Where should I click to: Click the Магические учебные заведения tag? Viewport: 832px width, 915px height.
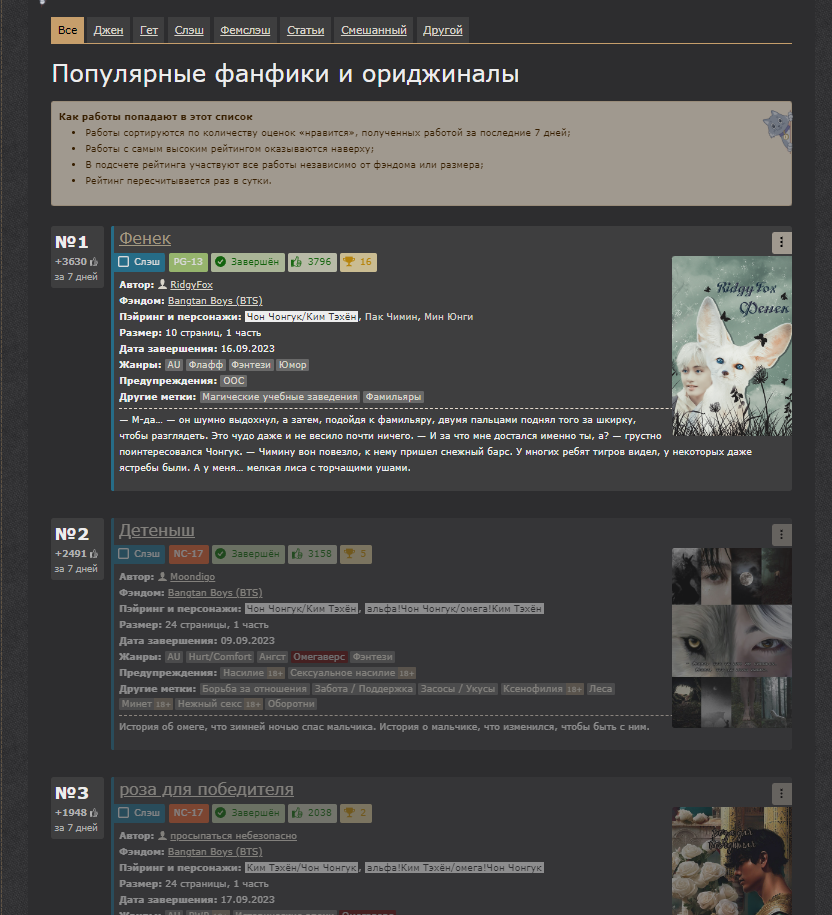coord(279,397)
